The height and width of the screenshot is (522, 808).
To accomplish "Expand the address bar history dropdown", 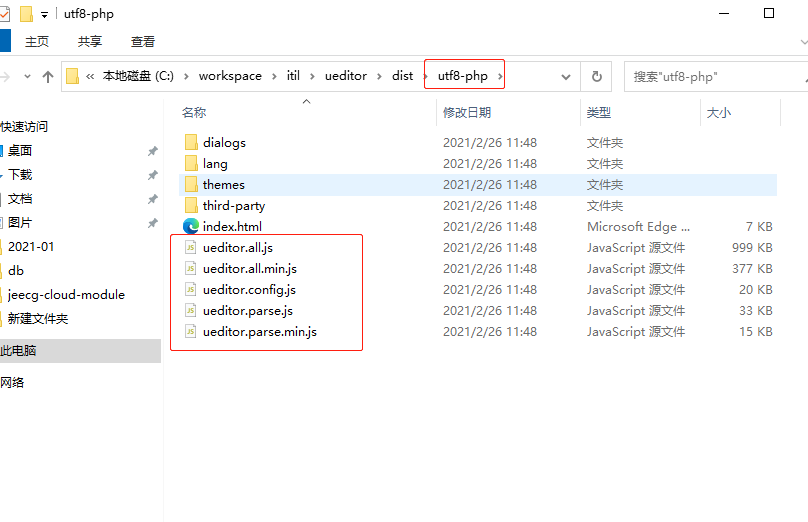I will pos(566,77).
